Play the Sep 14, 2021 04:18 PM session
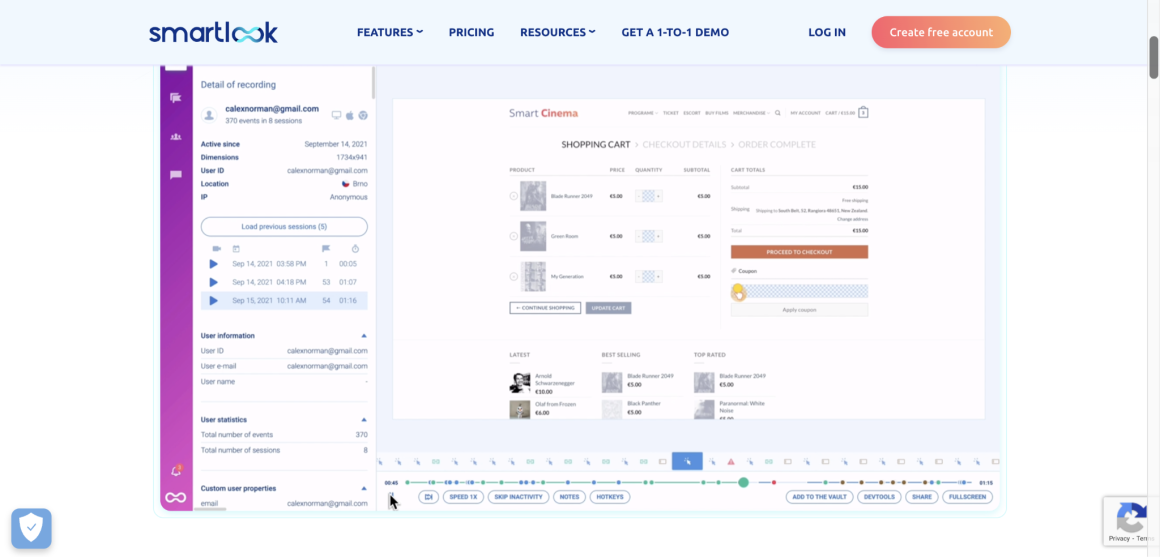The width and height of the screenshot is (1160, 557). [x=213, y=282]
